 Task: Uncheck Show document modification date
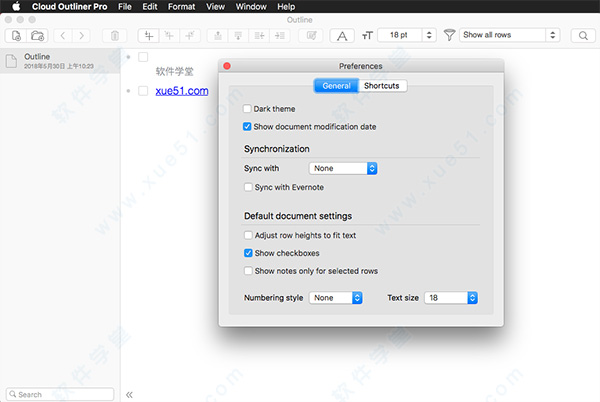(x=247, y=127)
